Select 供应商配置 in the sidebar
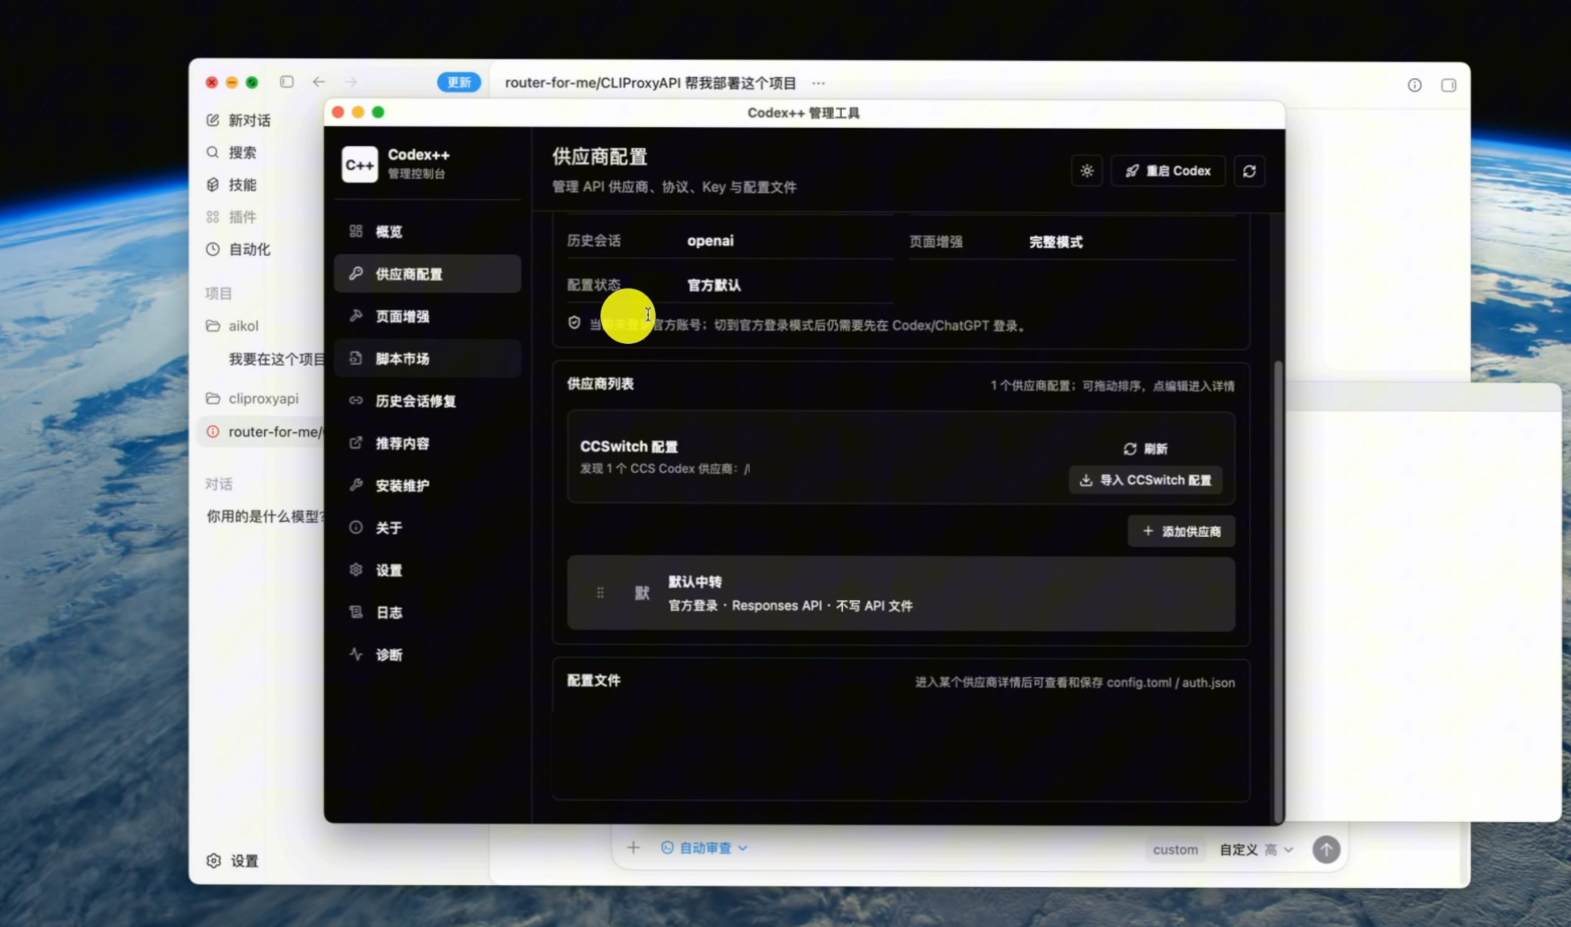 [427, 274]
